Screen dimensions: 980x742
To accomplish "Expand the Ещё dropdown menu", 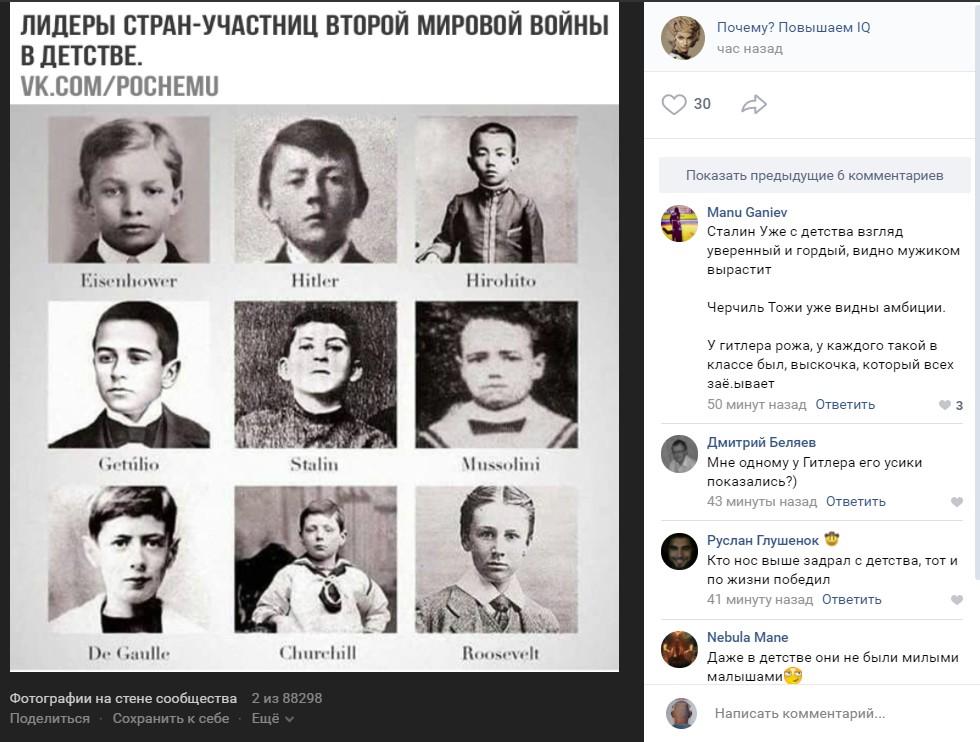I will 272,719.
